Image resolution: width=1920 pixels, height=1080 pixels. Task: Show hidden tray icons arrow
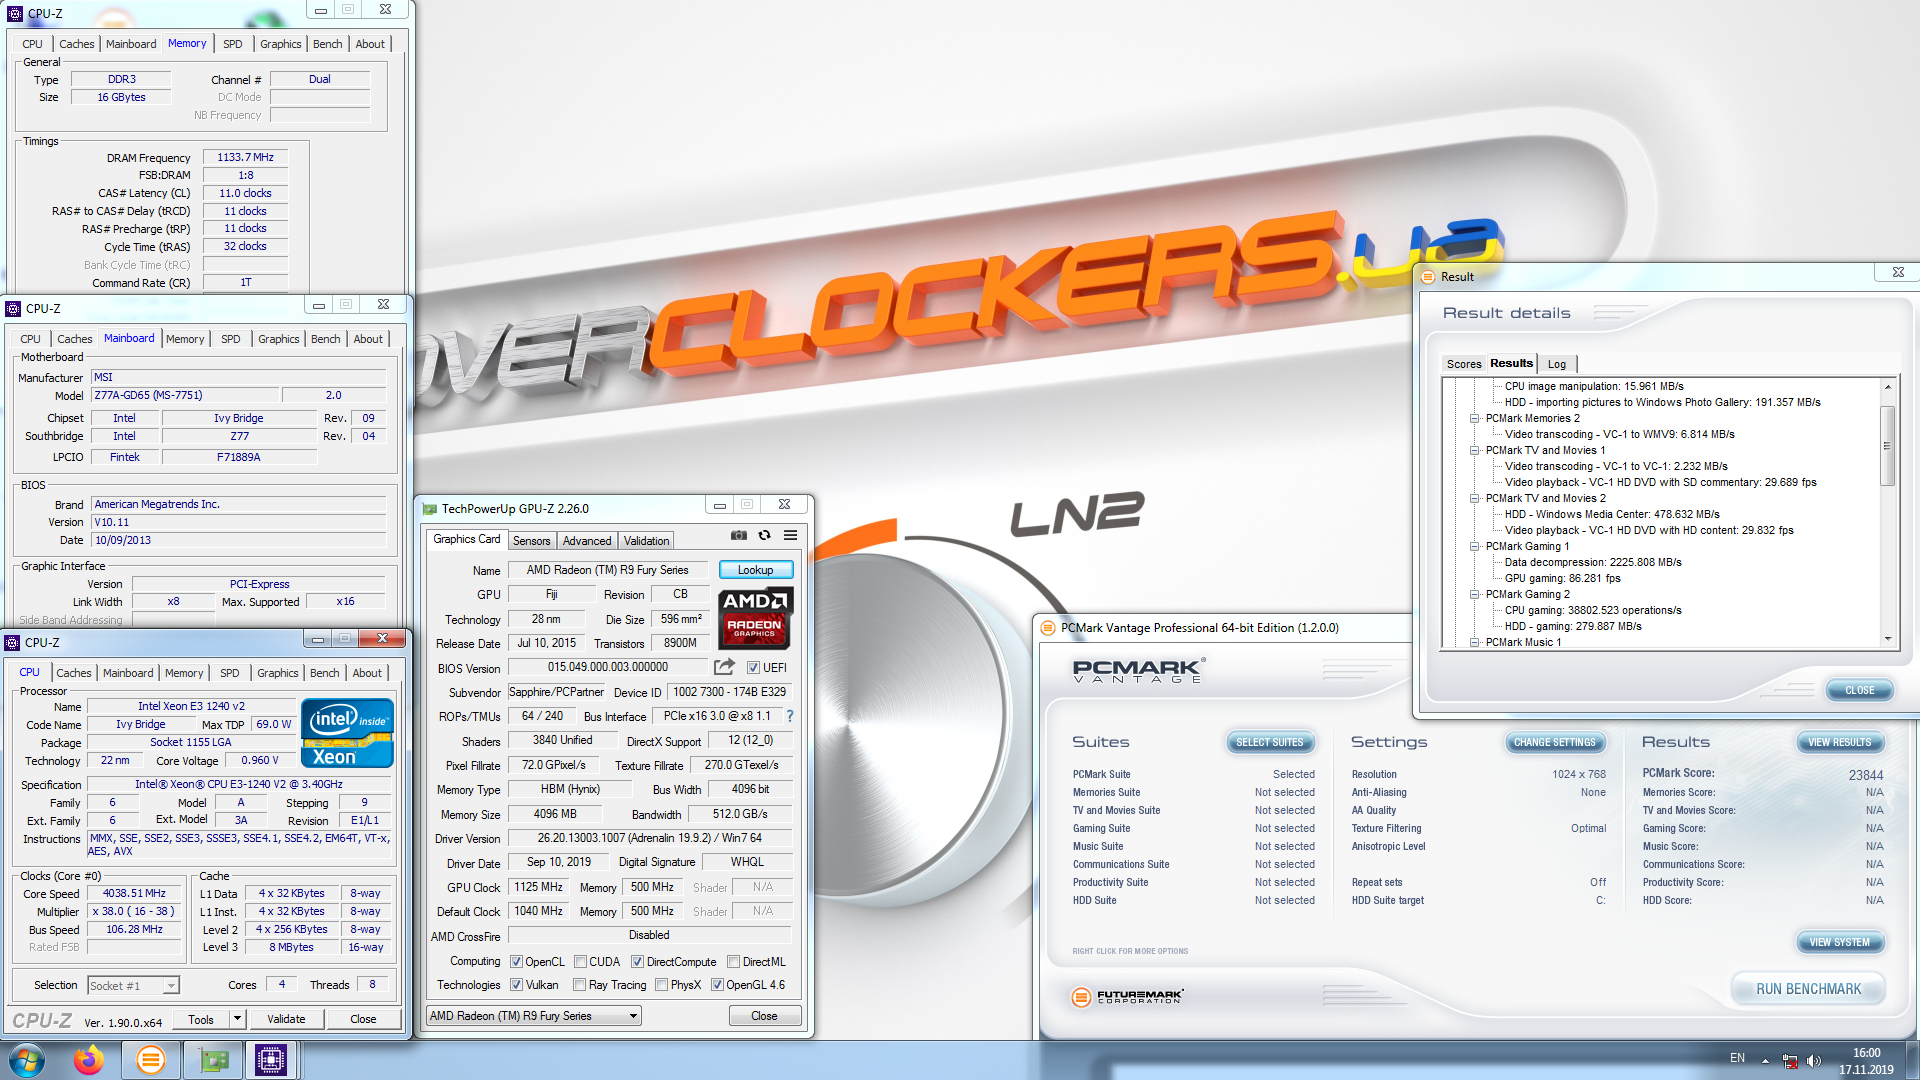(1765, 1060)
